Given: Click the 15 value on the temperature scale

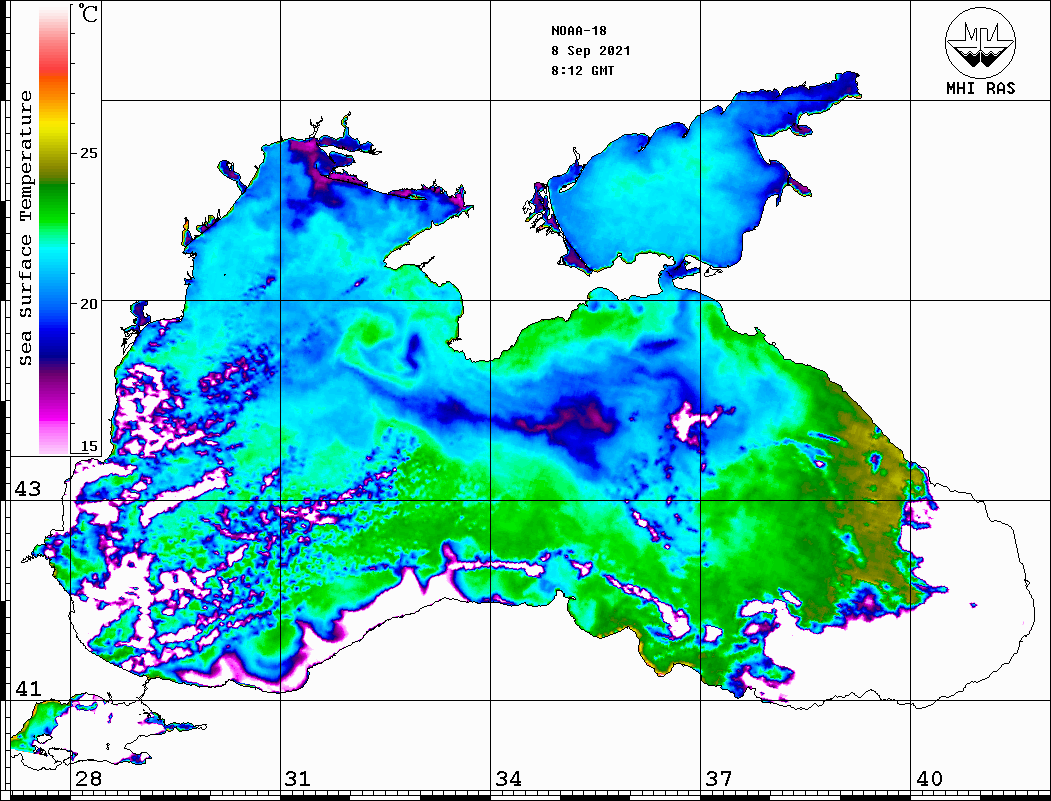Looking at the screenshot, I should (x=88, y=446).
